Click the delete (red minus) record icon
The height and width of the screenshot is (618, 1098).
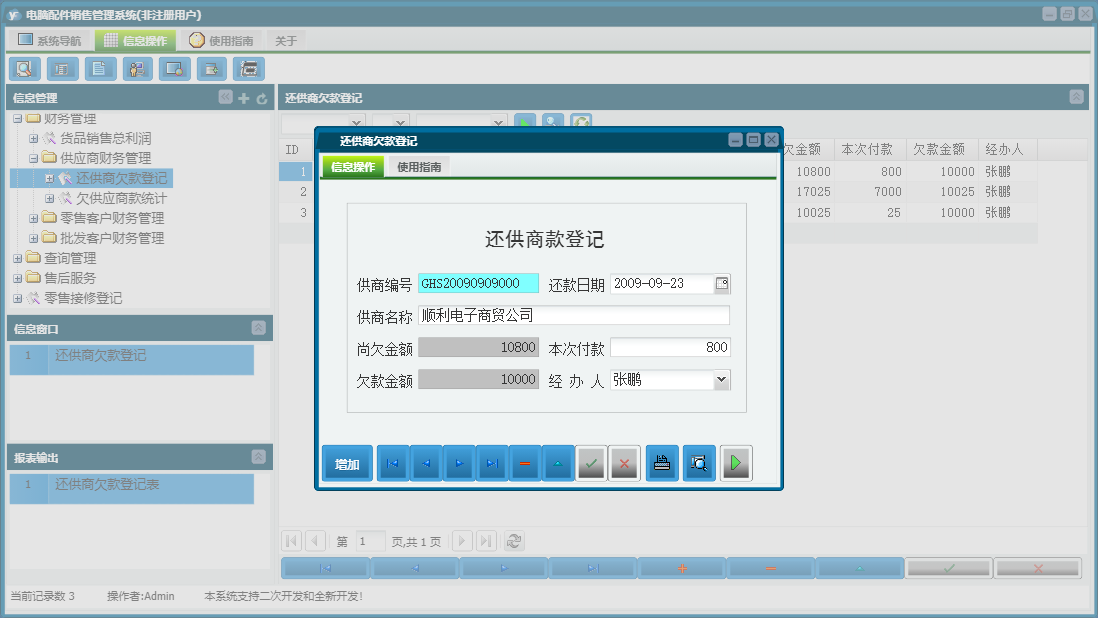point(524,462)
